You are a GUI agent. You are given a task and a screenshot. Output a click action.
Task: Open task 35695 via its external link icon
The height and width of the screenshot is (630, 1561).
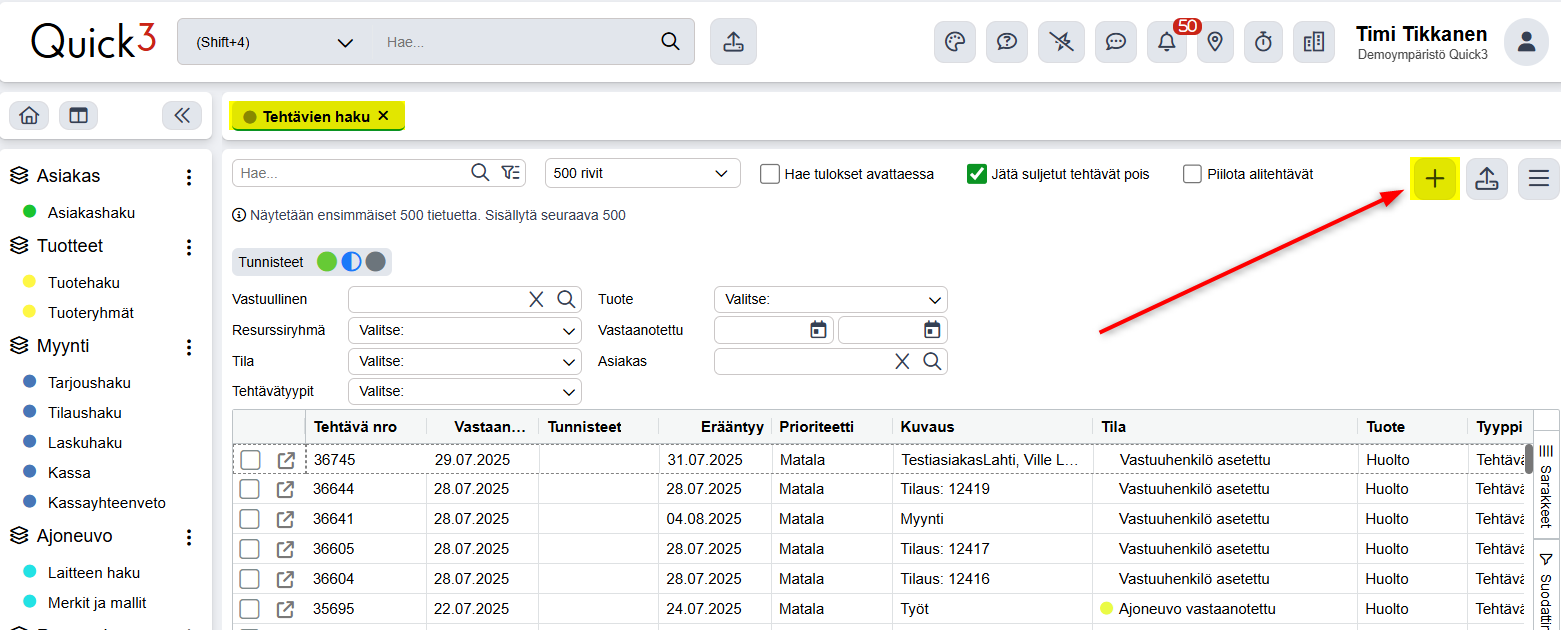(286, 608)
